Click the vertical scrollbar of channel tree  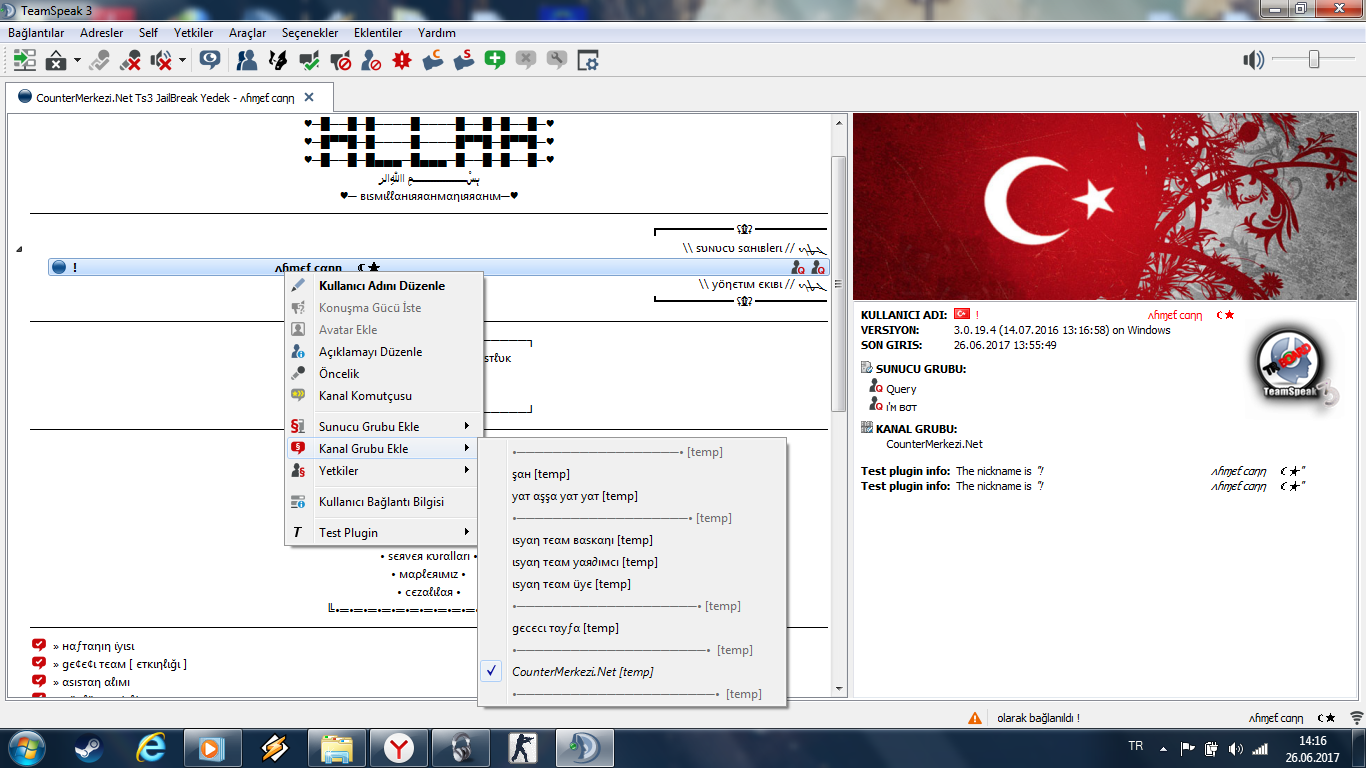[839, 282]
